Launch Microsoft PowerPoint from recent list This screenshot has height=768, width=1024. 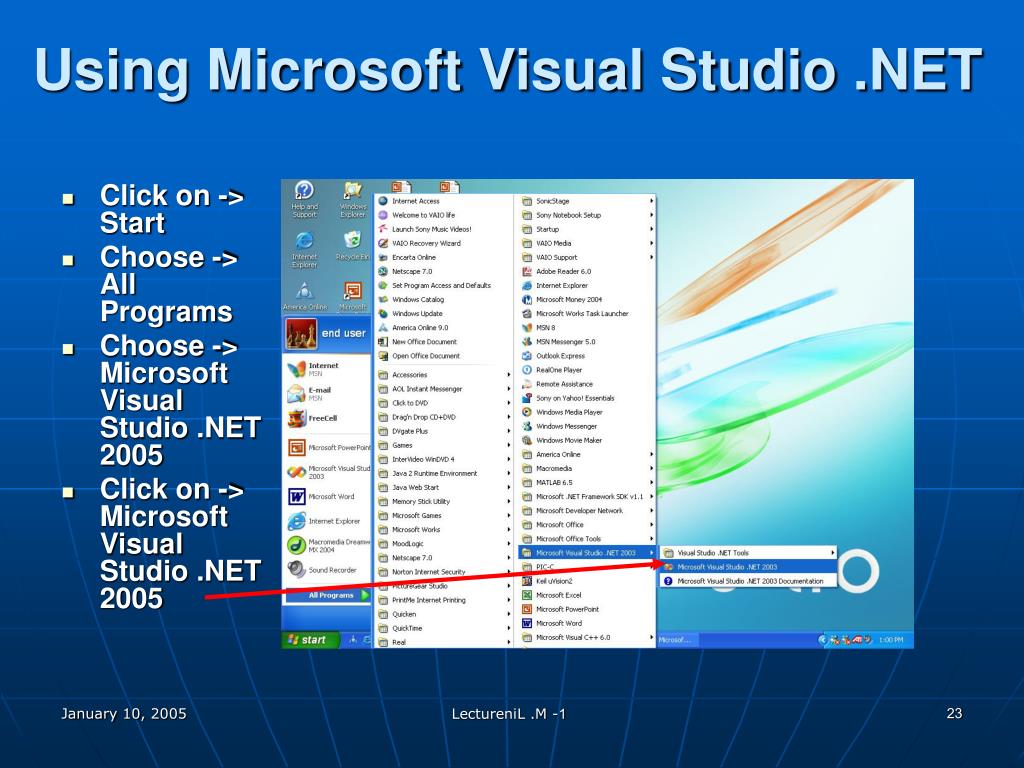click(327, 447)
